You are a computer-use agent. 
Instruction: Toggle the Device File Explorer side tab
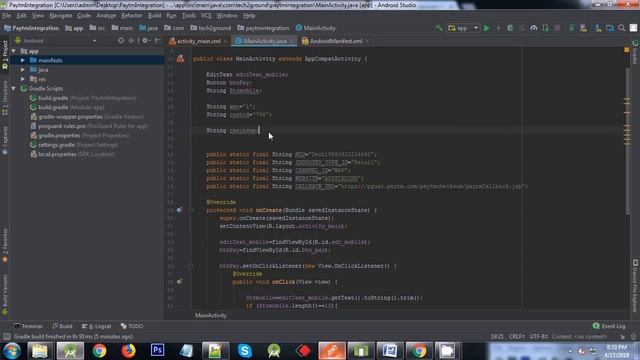tap(635, 286)
